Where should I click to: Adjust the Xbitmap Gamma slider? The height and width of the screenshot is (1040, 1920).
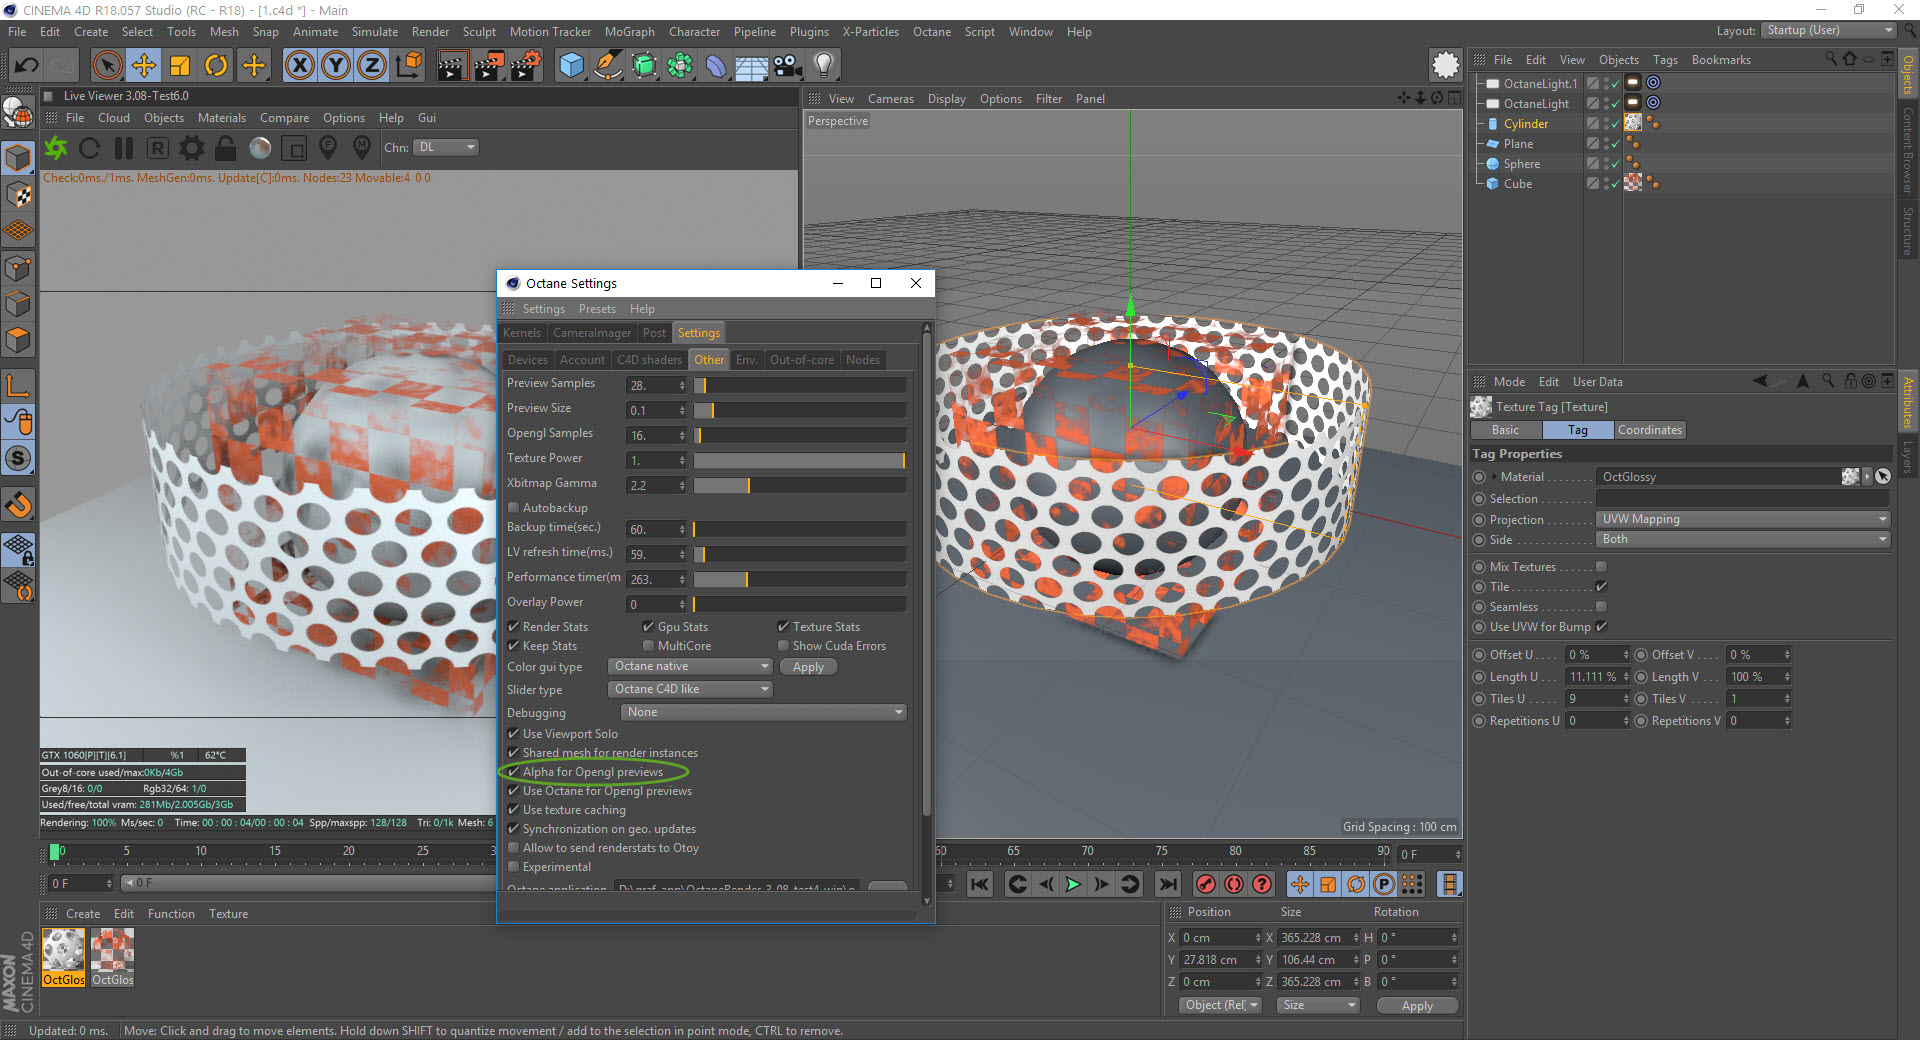tap(800, 485)
